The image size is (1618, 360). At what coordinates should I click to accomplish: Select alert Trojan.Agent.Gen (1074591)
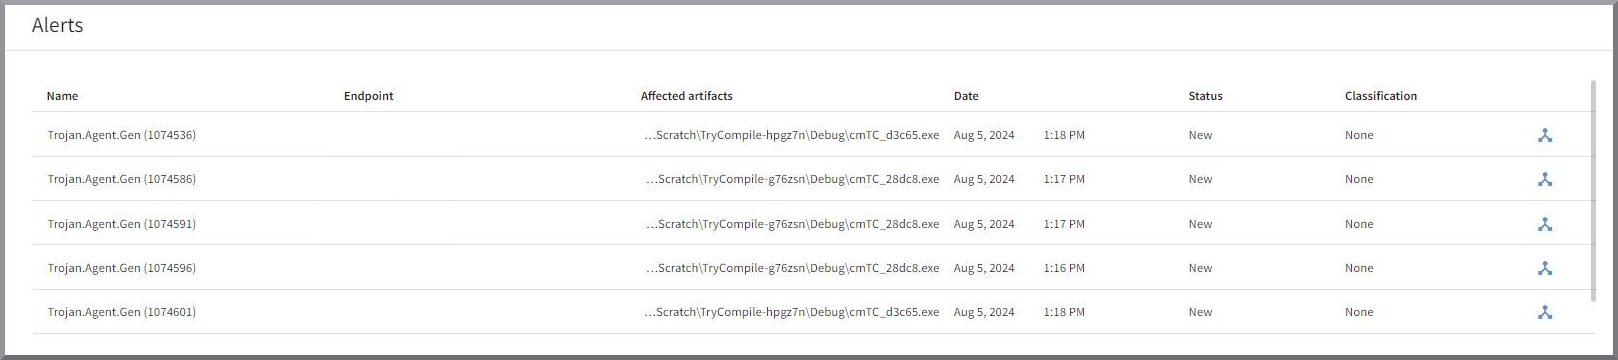coord(121,224)
